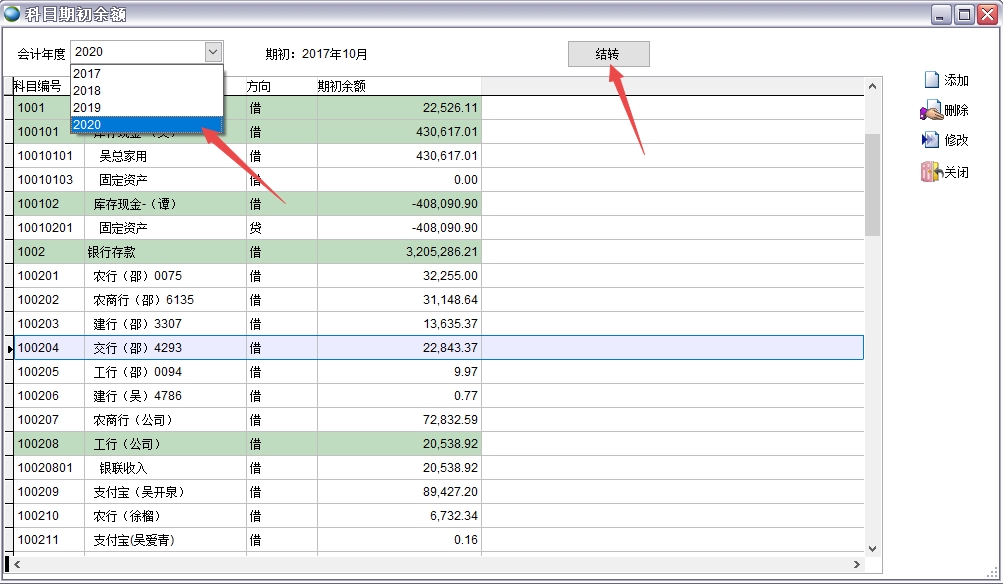Click the 关闭 (Close) door icon
This screenshot has width=1003, height=584.
pyautogui.click(x=931, y=171)
